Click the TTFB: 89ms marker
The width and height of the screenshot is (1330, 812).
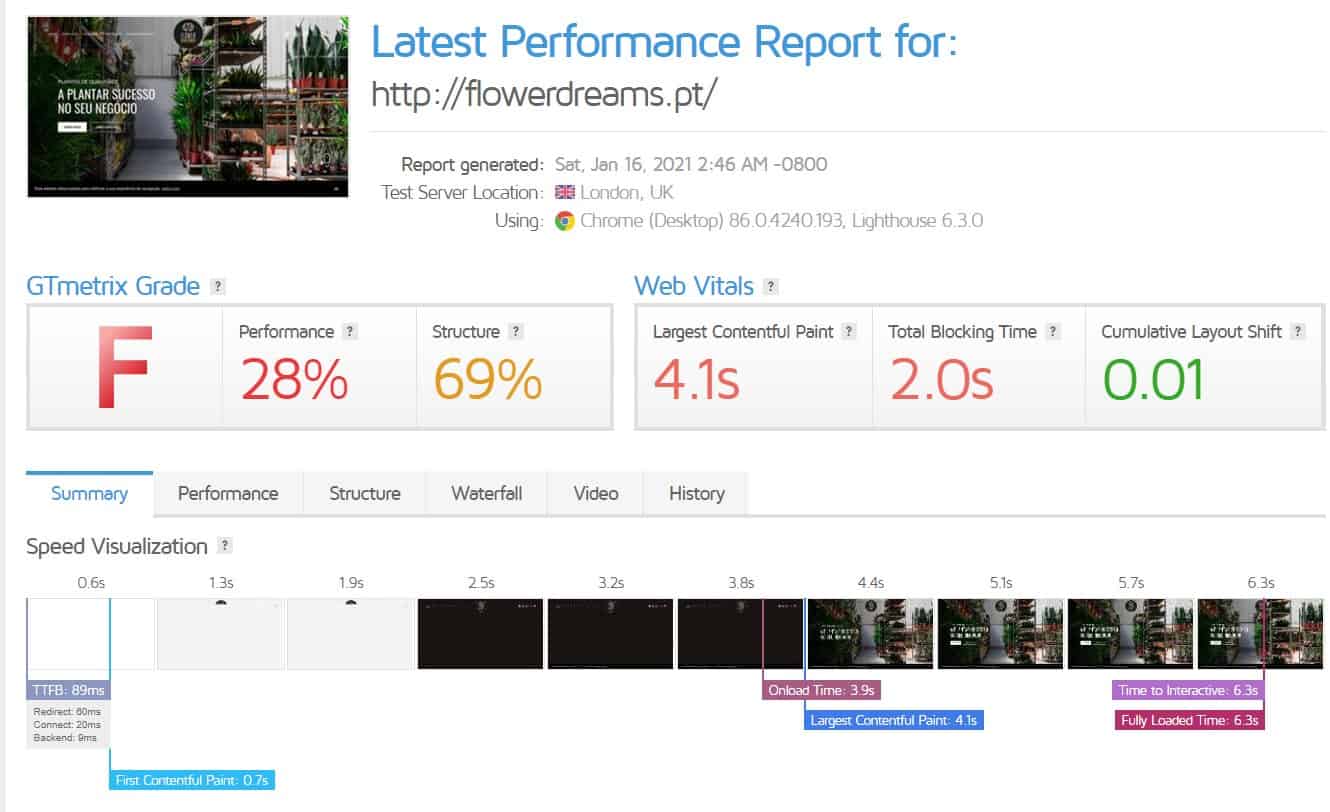tap(69, 690)
